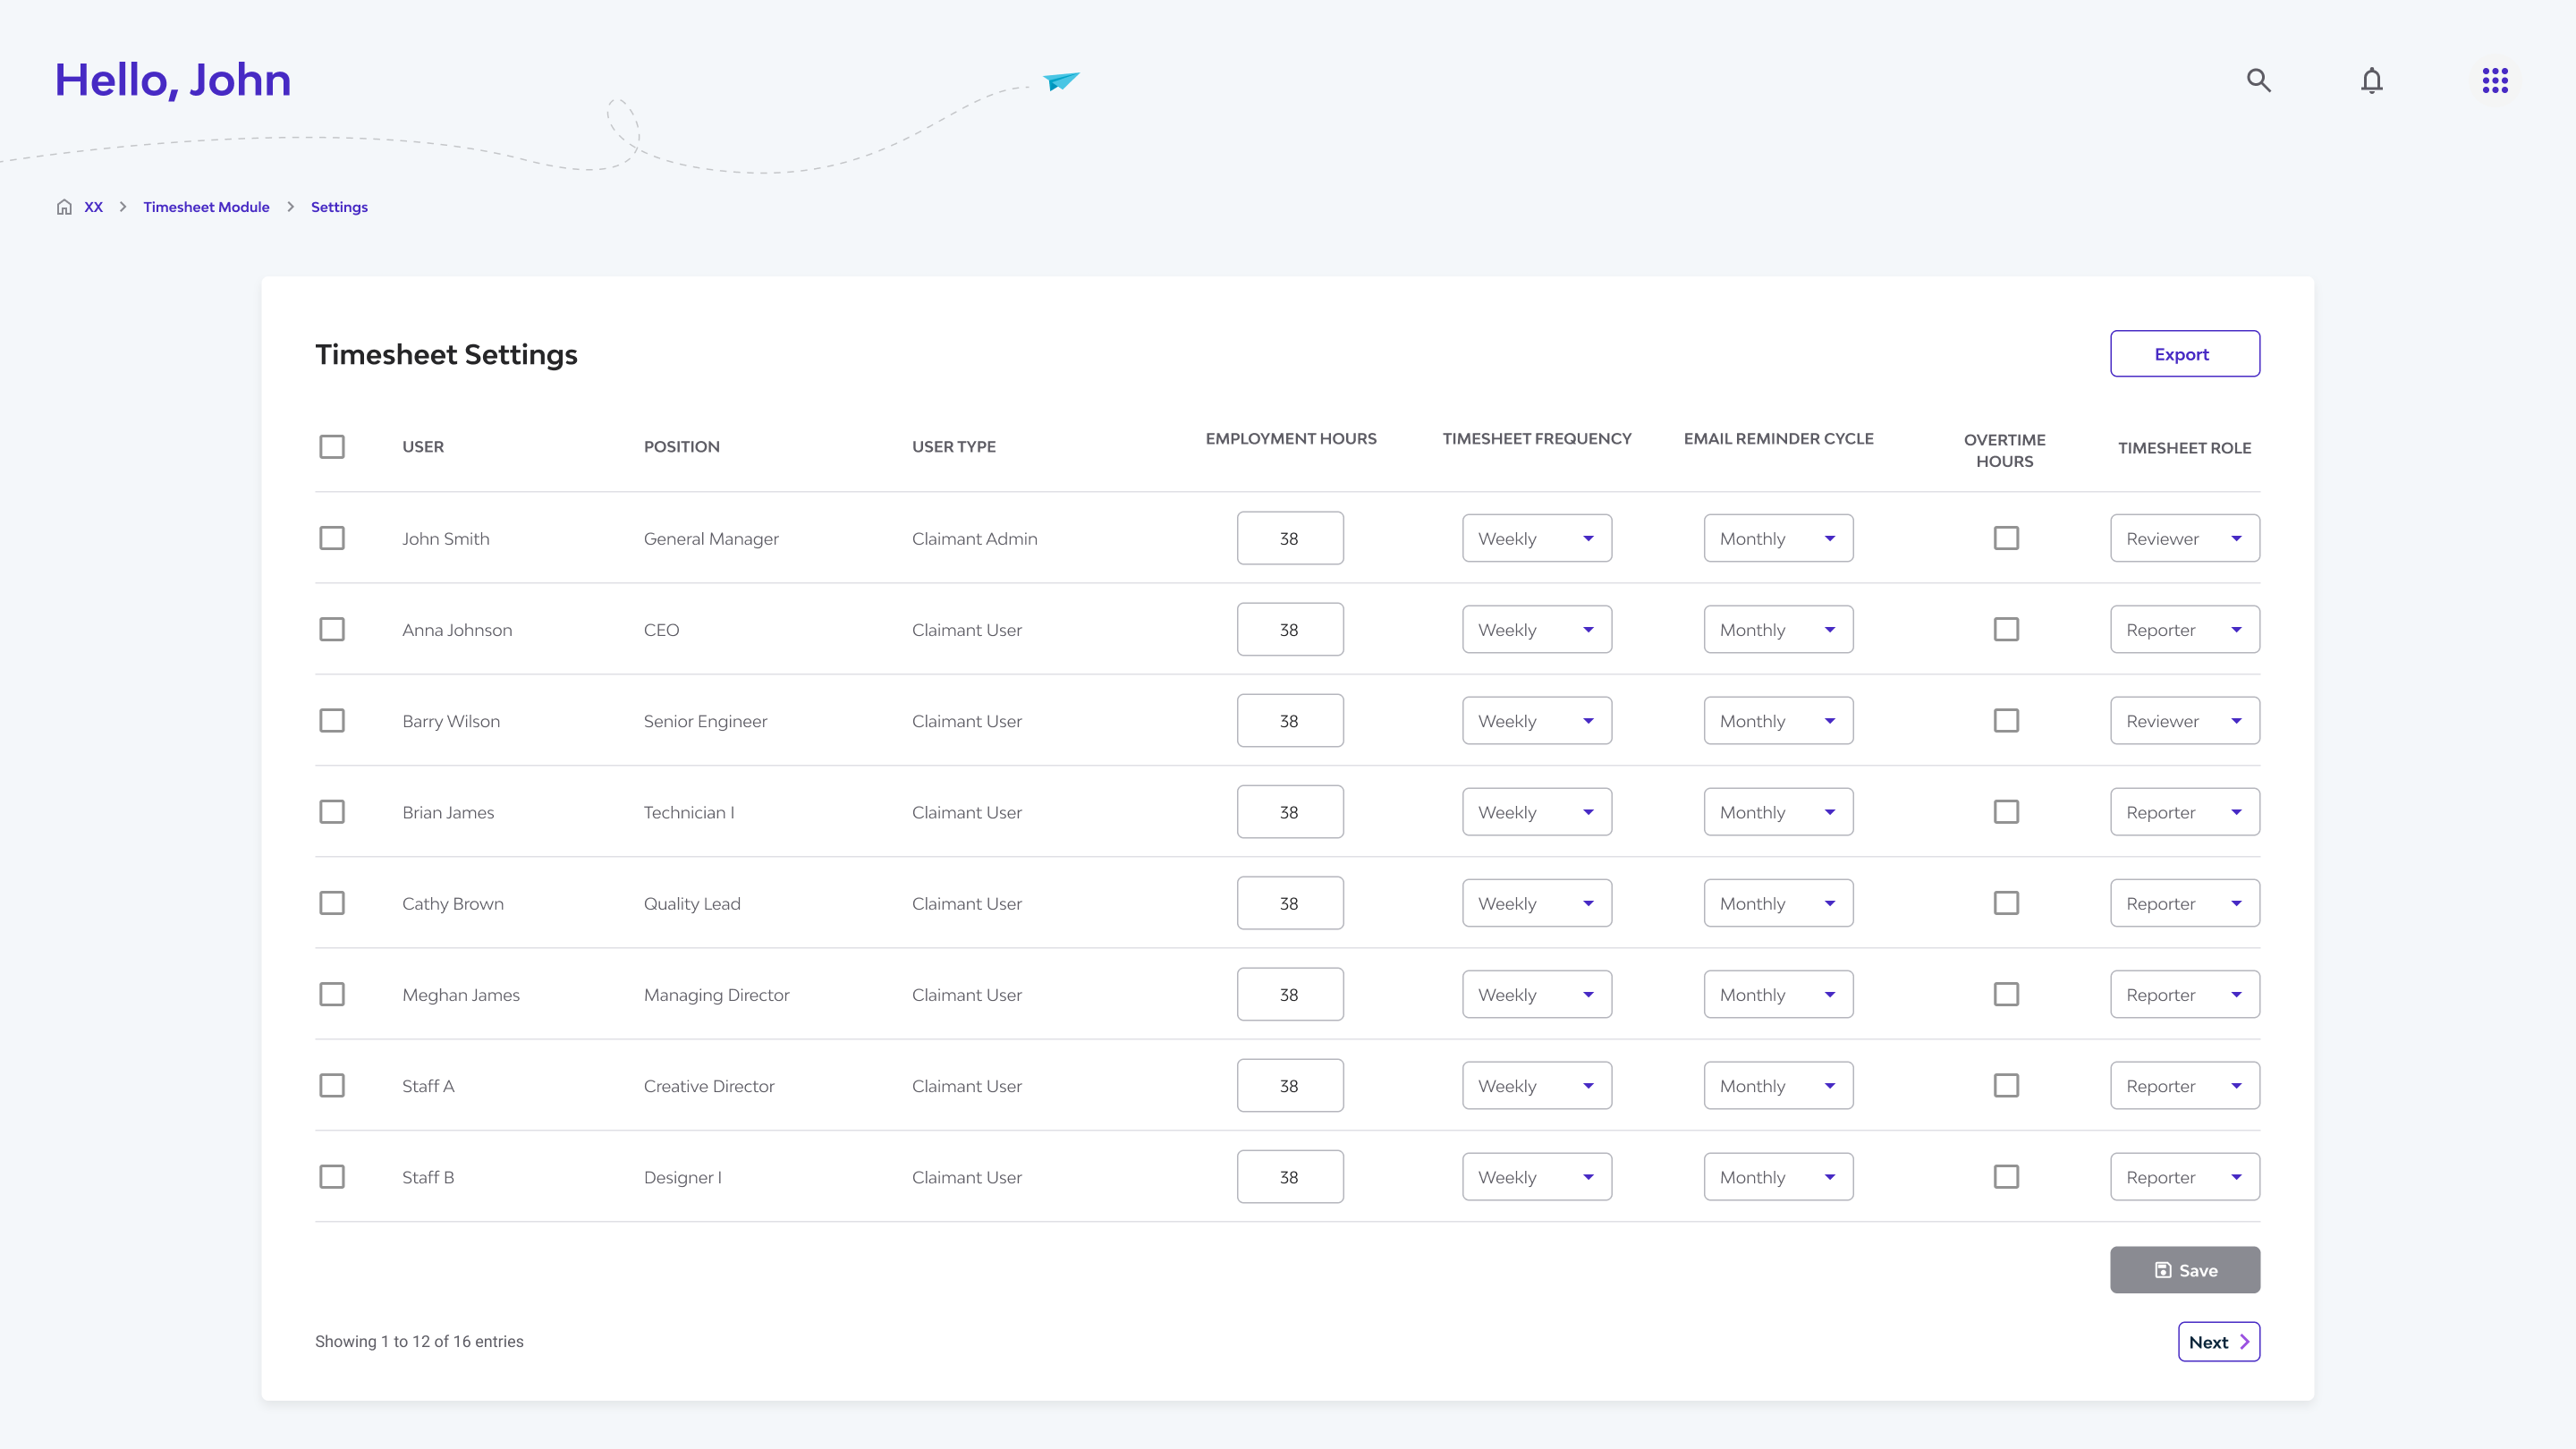Image resolution: width=2576 pixels, height=1449 pixels.
Task: Click the 'General Manager' position cell
Action: coord(711,538)
